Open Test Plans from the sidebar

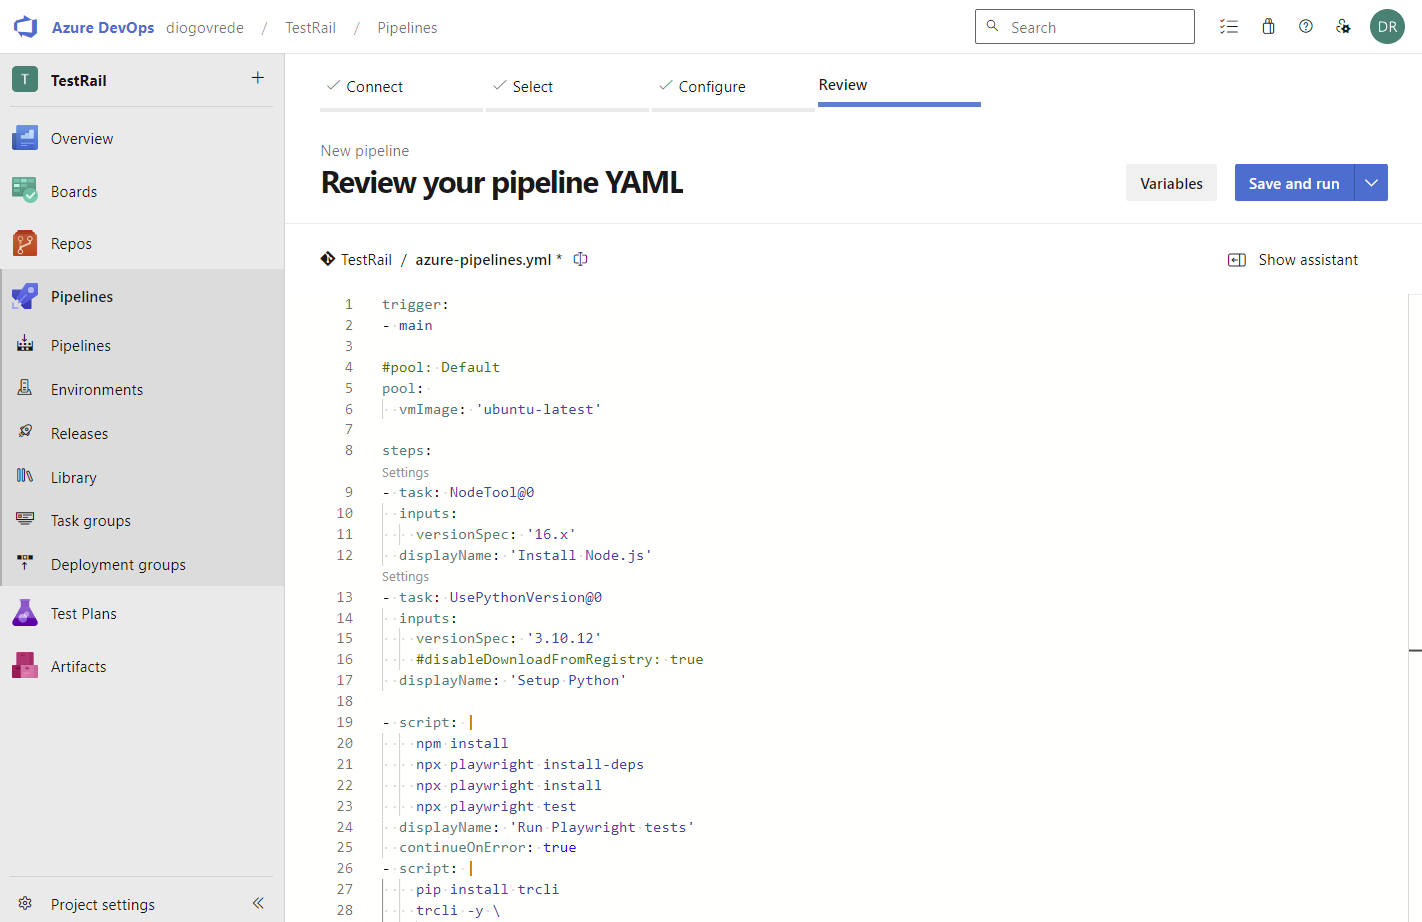pyautogui.click(x=83, y=614)
